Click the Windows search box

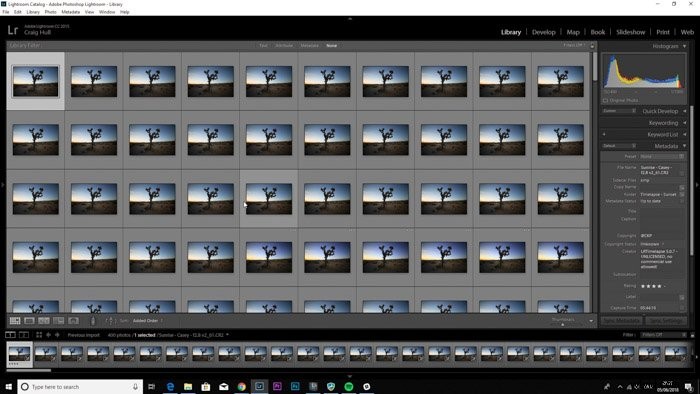pyautogui.click(x=80, y=386)
